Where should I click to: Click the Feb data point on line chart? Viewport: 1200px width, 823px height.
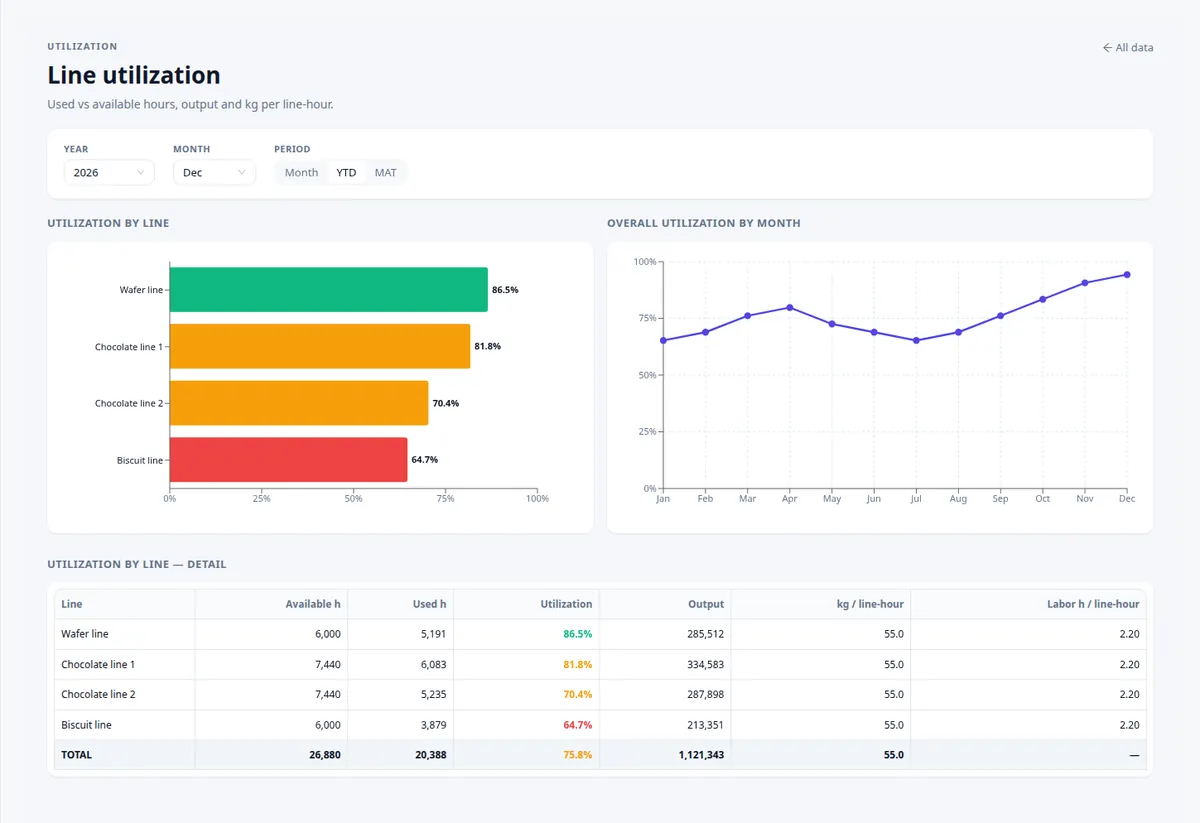(x=705, y=332)
